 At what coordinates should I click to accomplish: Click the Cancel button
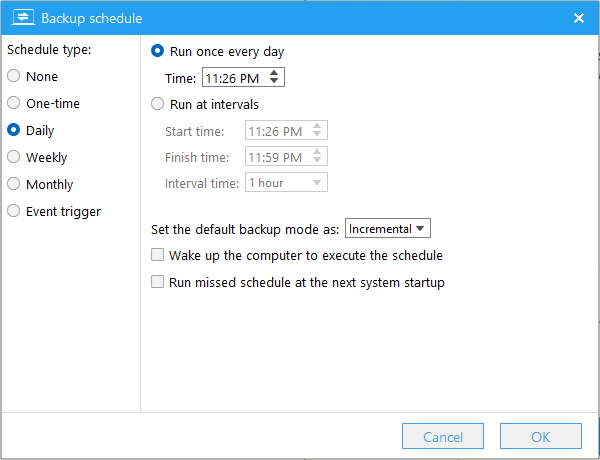click(x=443, y=437)
